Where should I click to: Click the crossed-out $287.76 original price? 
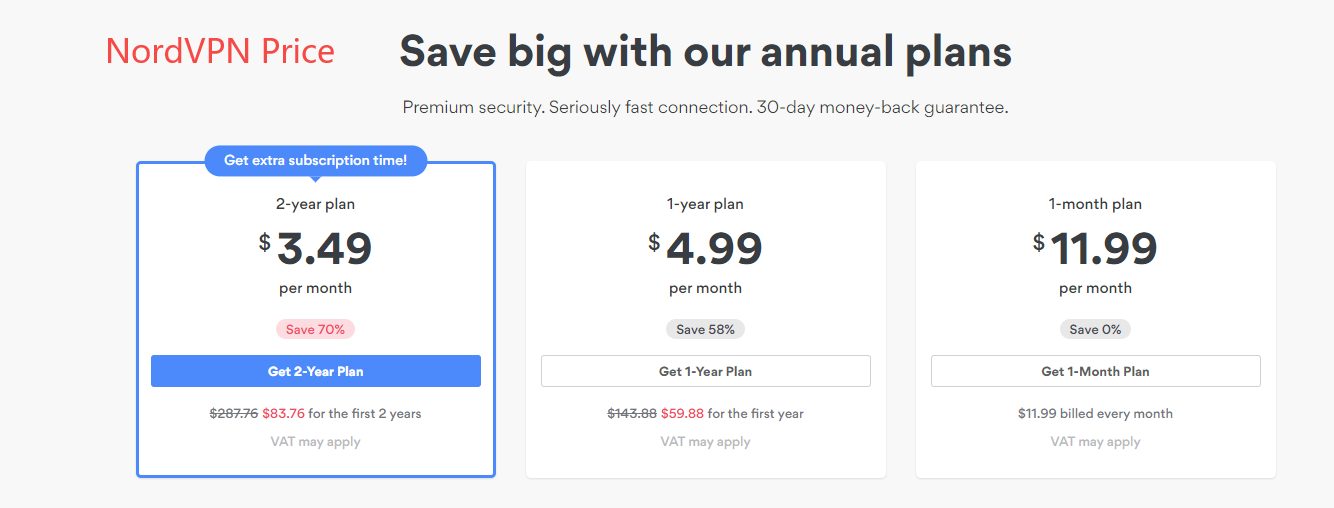(x=234, y=413)
